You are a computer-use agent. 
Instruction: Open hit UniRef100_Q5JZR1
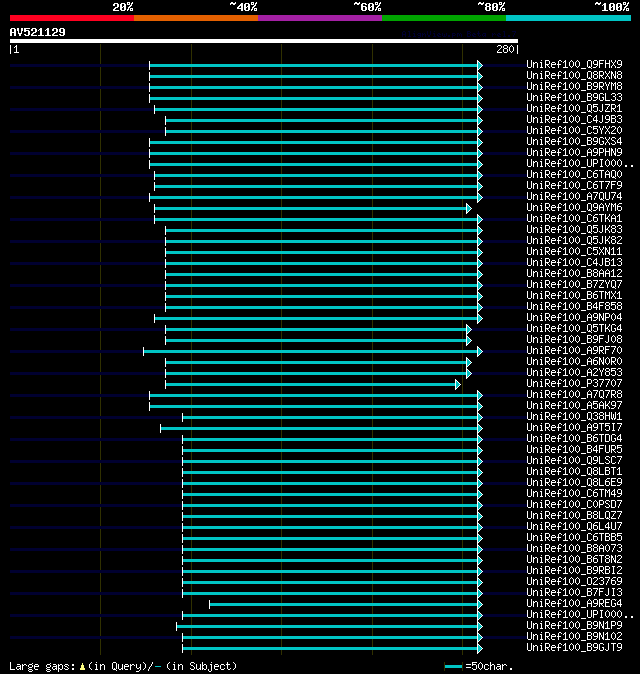[574, 108]
